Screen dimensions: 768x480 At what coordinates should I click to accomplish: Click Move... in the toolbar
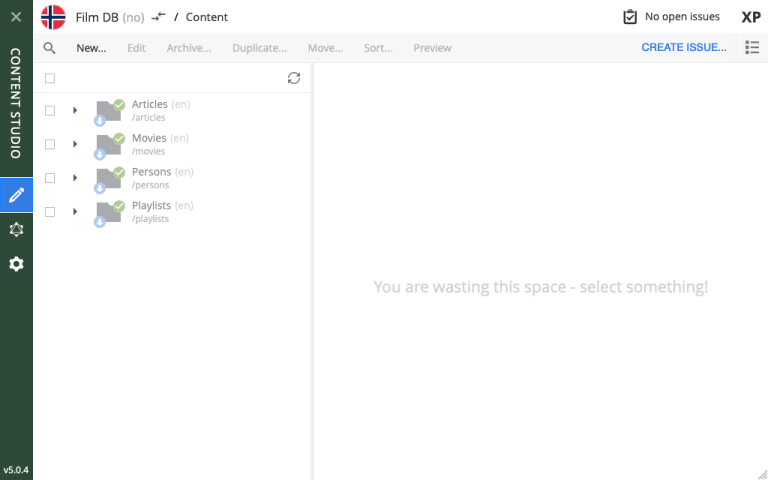point(325,48)
